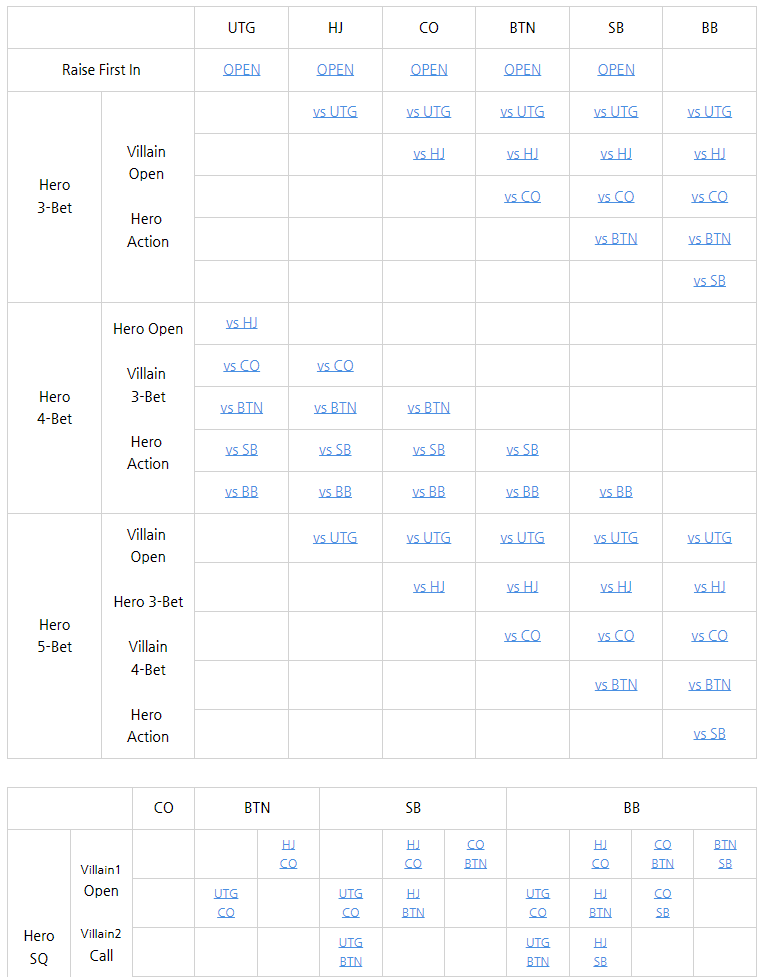Open Hero 3-Bet BB vs SB link
The height and width of the screenshot is (977, 769).
(709, 281)
